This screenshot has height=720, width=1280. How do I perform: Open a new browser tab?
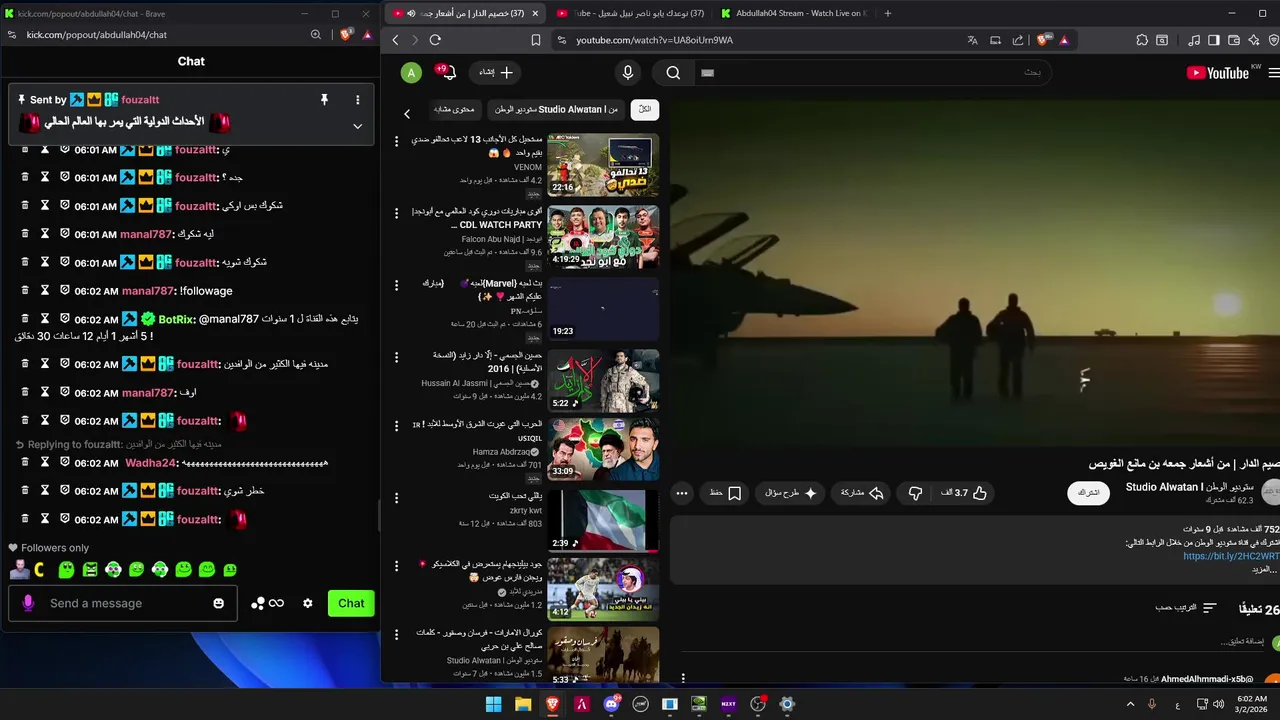(888, 13)
